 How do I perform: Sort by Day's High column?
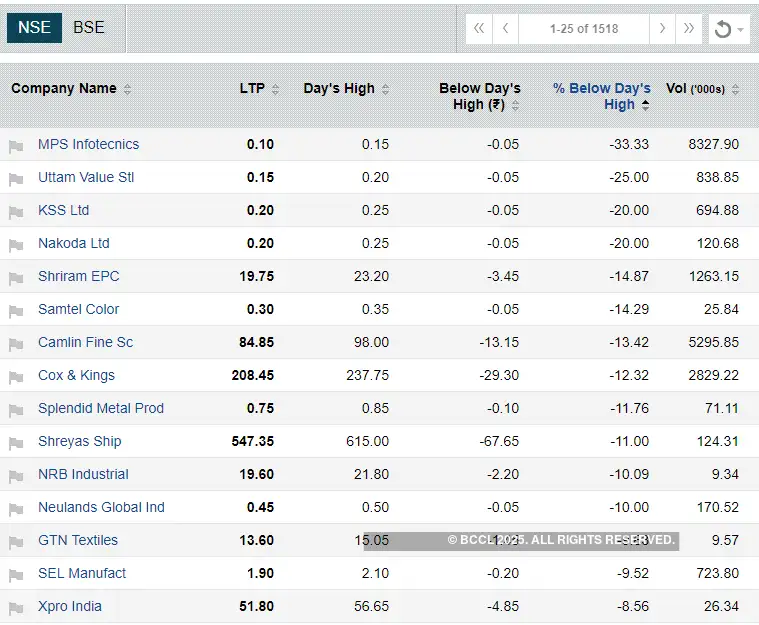click(385, 89)
